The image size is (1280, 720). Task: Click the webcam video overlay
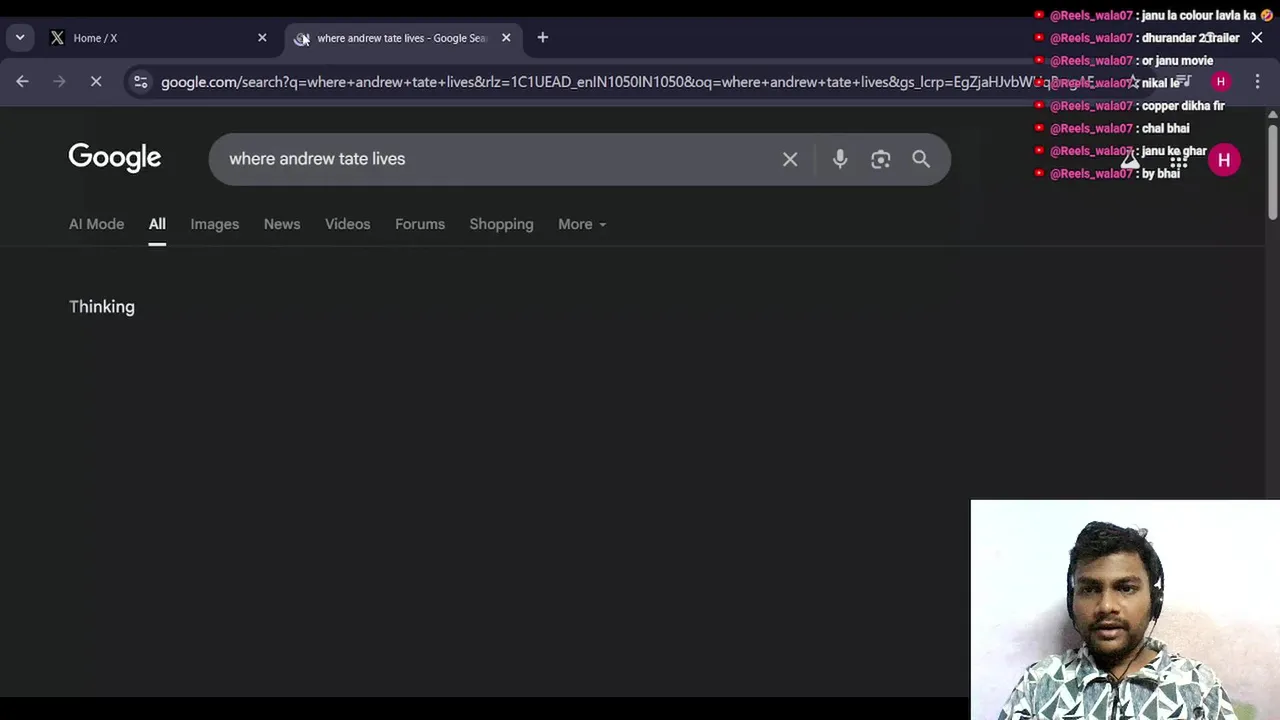click(1125, 610)
